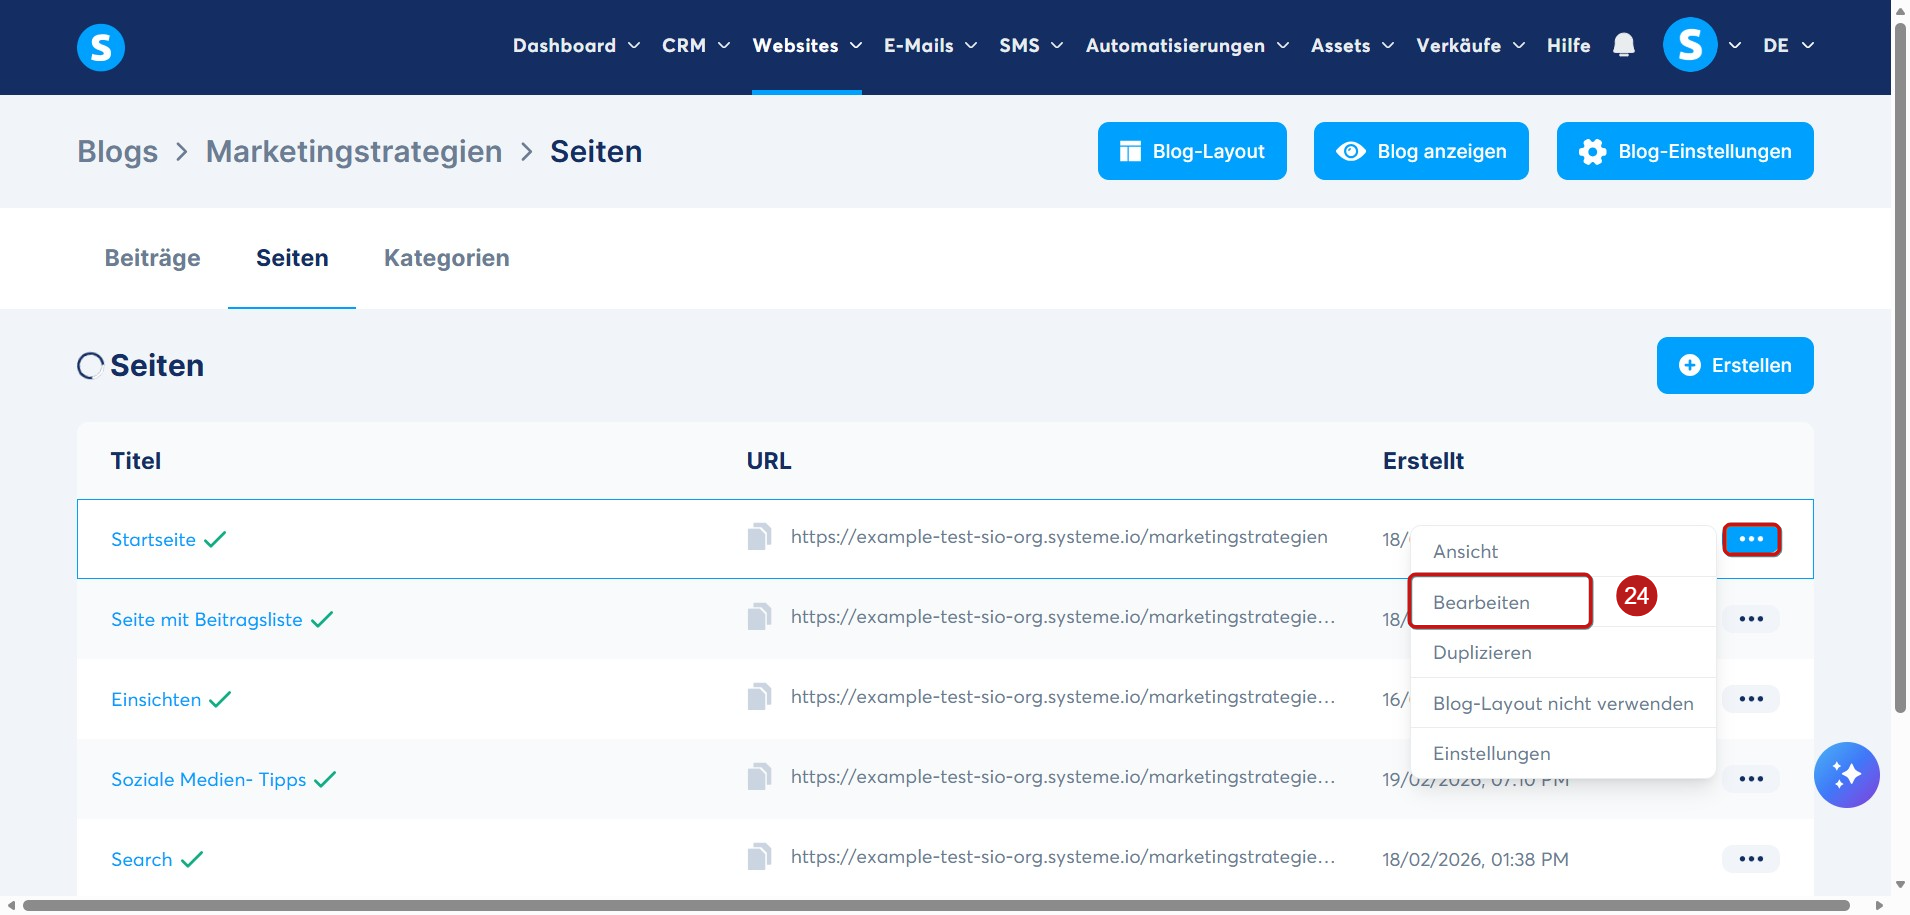
Task: Open the Startseite page link
Action: click(153, 539)
